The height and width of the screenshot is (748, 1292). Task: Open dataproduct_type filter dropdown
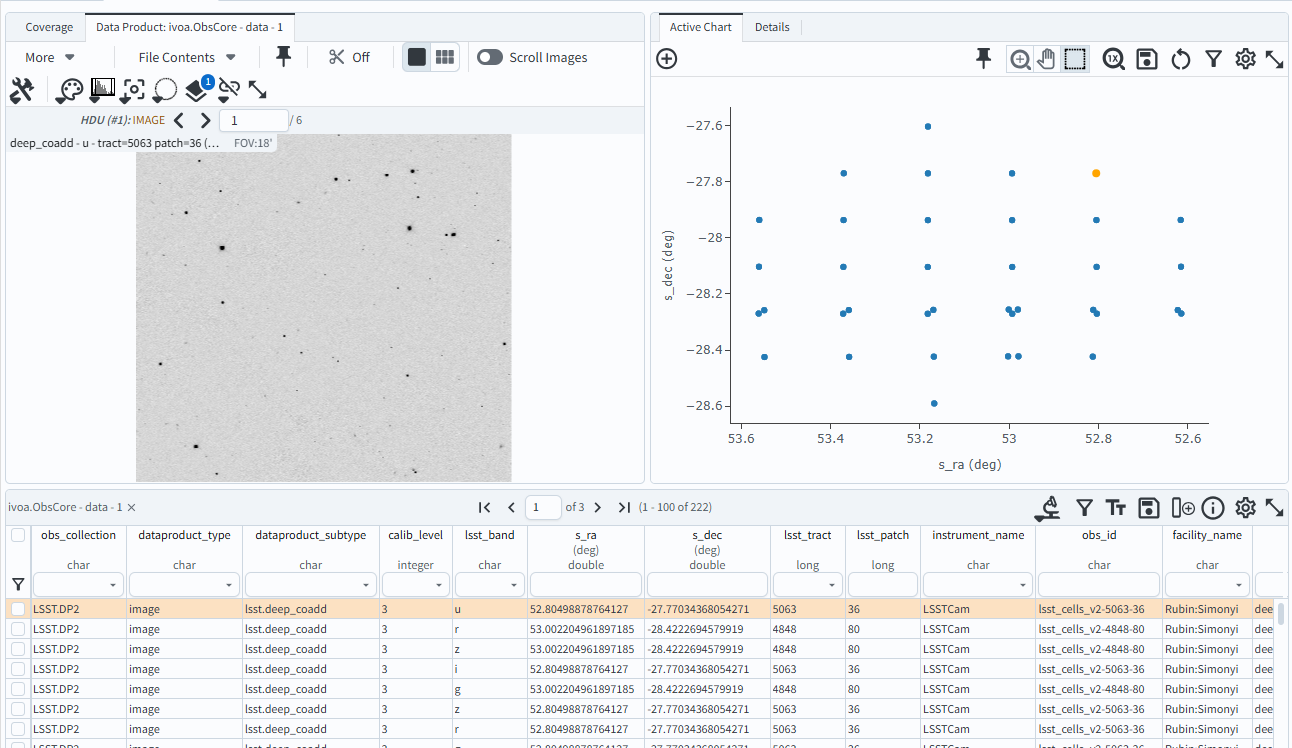229,584
